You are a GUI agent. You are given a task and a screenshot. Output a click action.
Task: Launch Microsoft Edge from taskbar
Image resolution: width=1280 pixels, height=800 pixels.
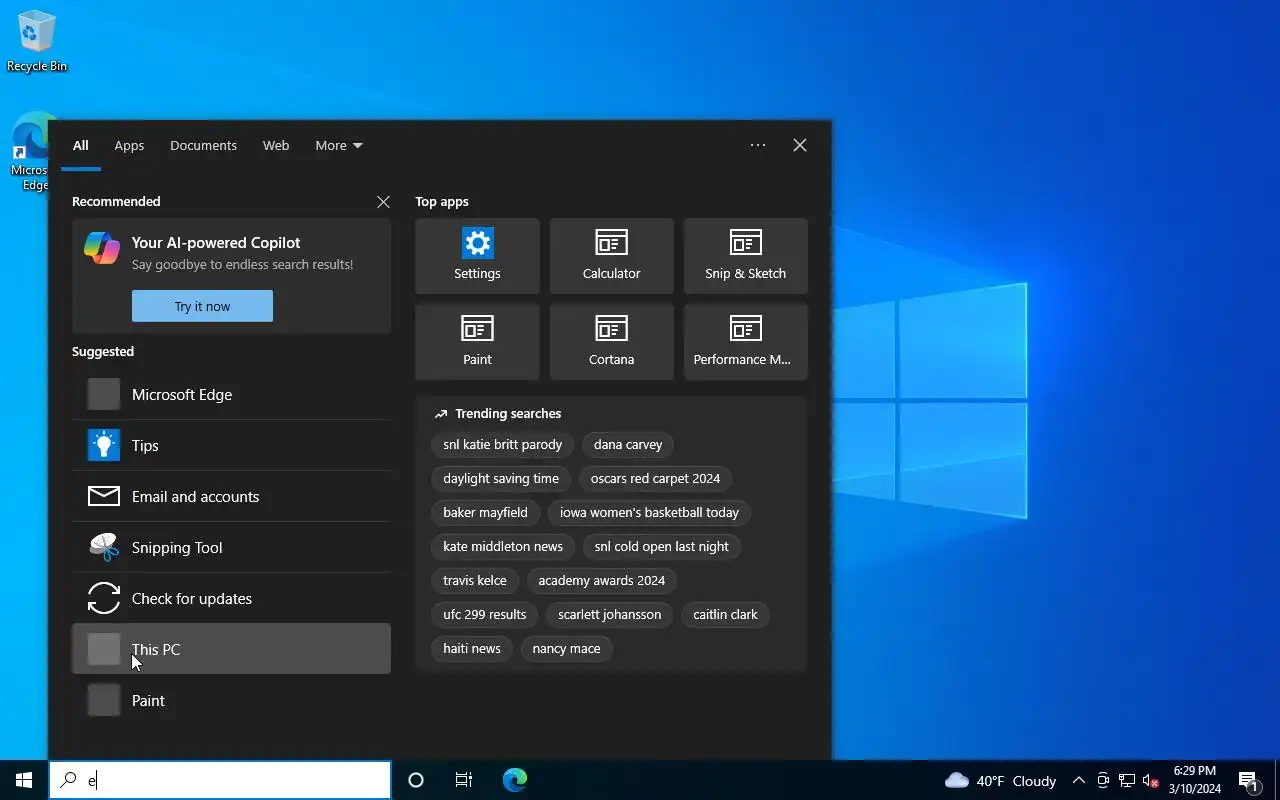pyautogui.click(x=515, y=780)
